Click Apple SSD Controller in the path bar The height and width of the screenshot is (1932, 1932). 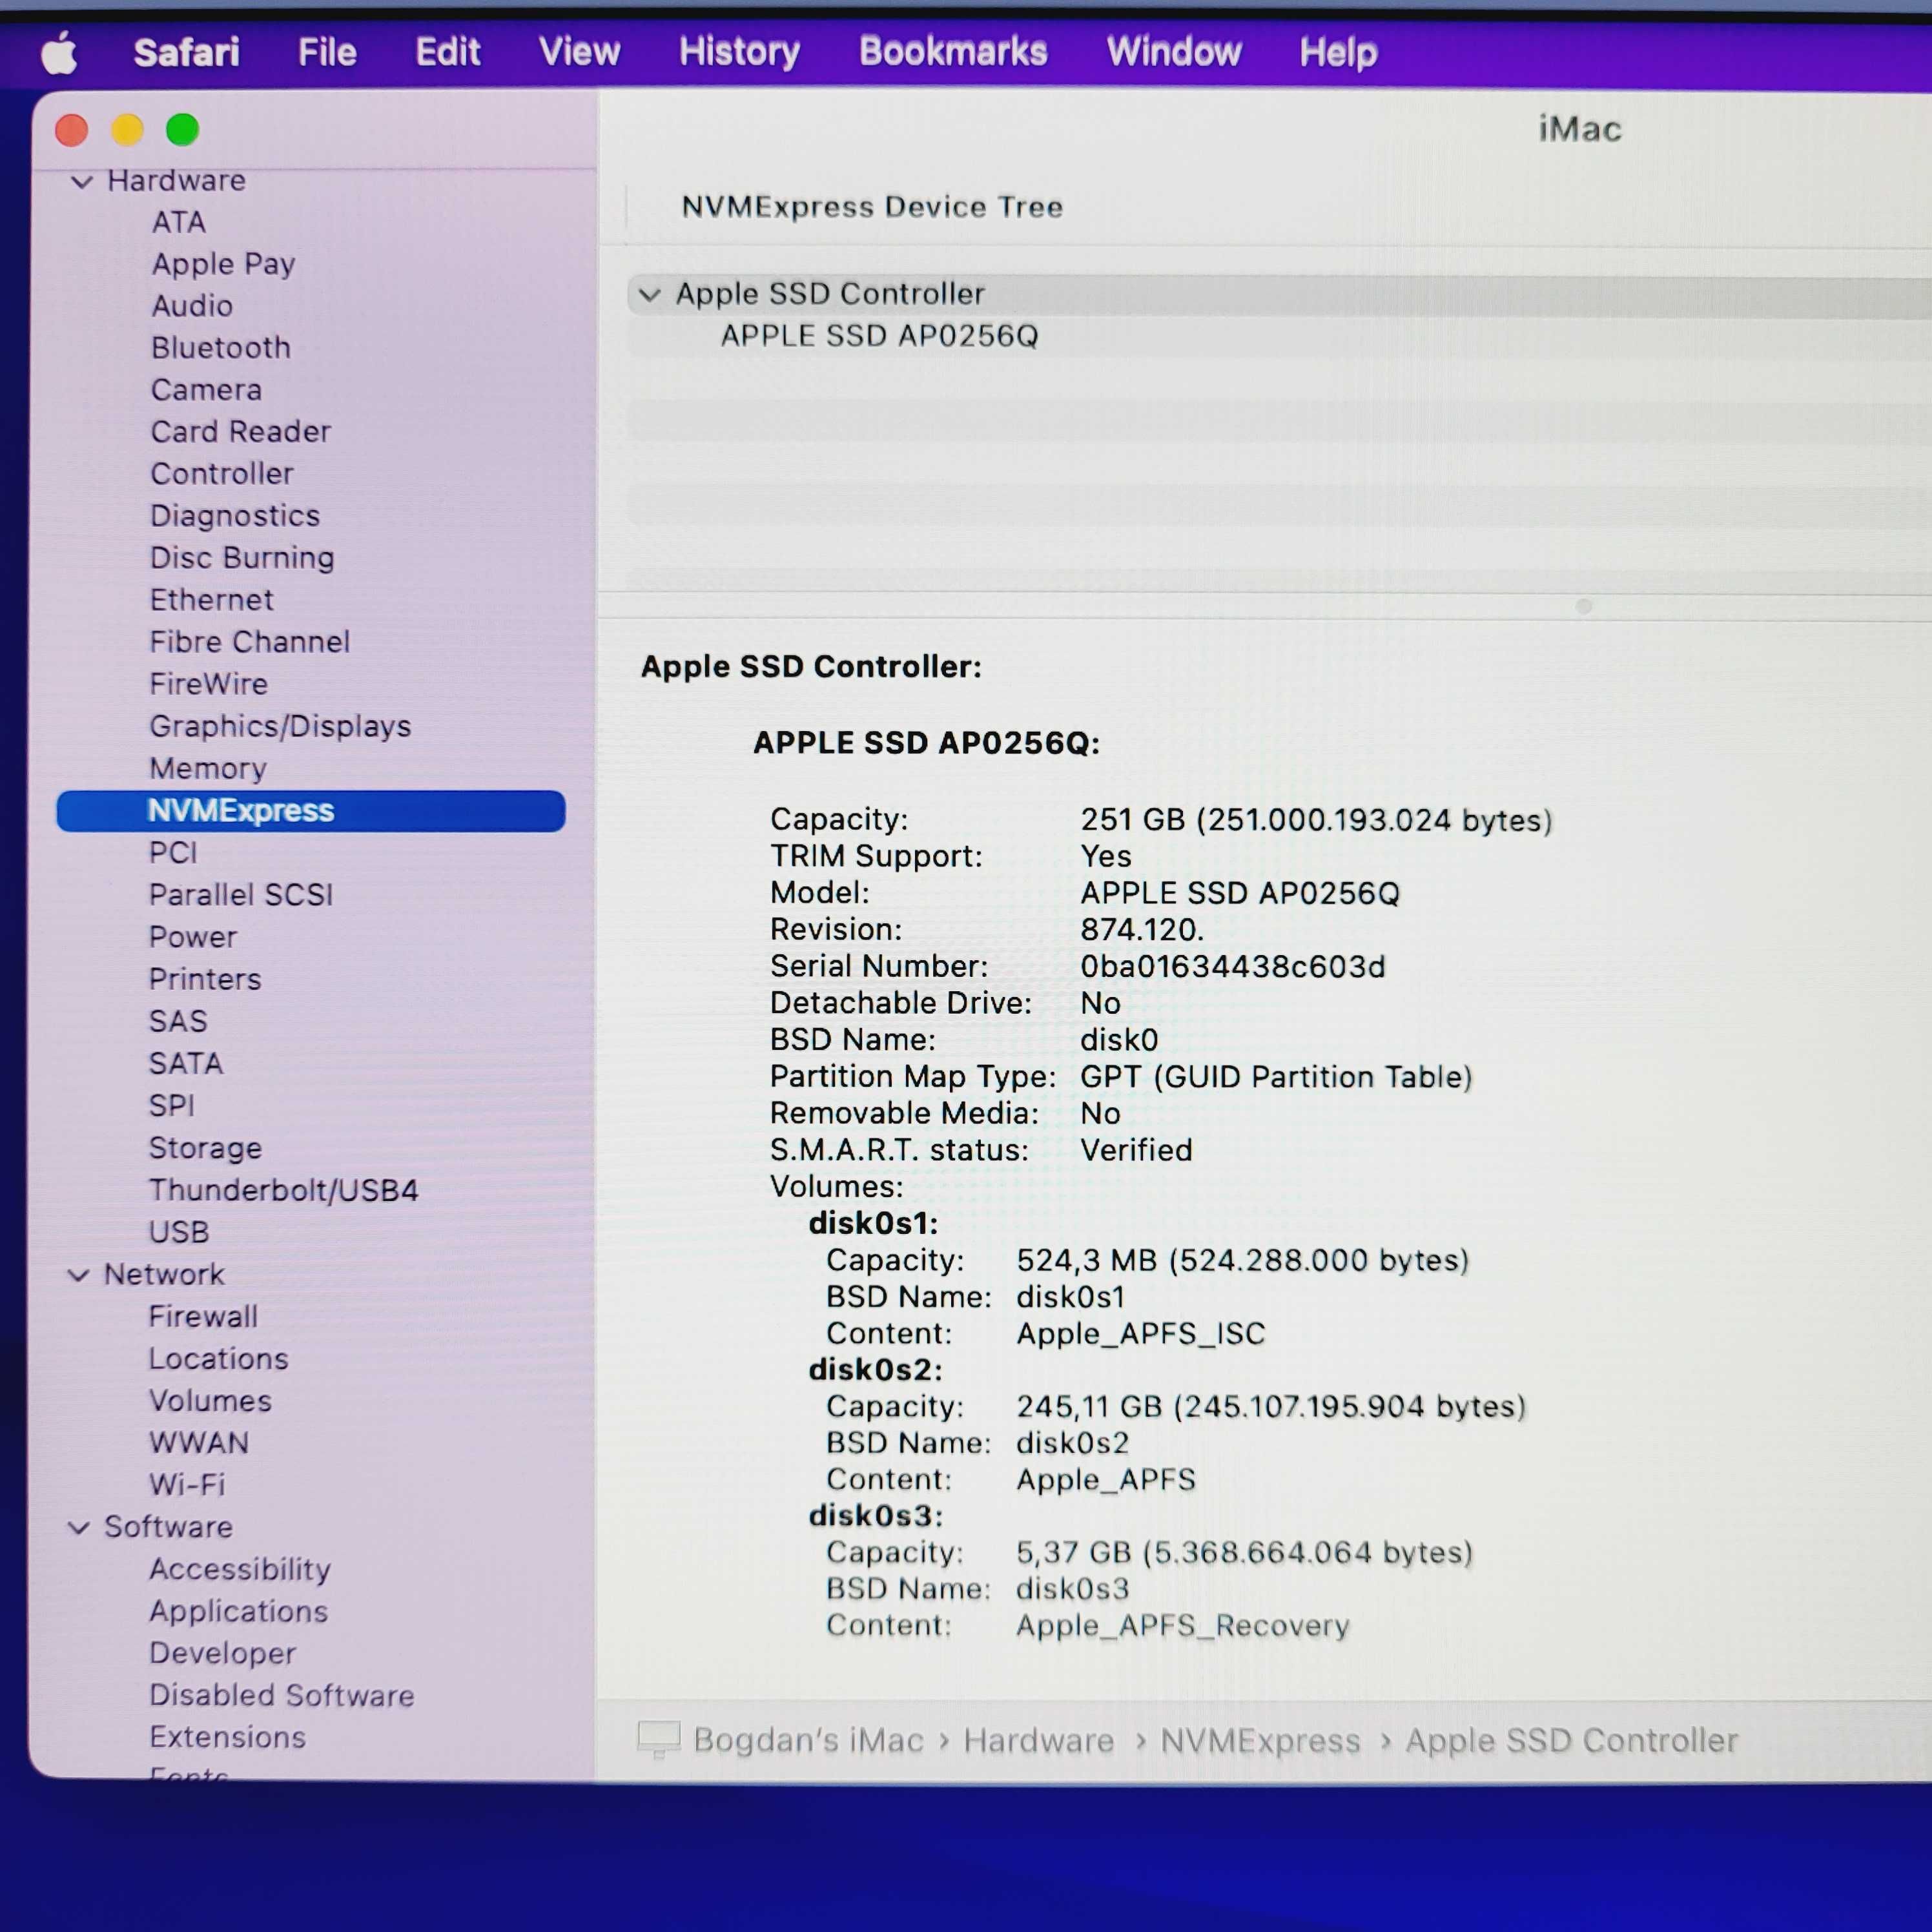[x=1571, y=1741]
